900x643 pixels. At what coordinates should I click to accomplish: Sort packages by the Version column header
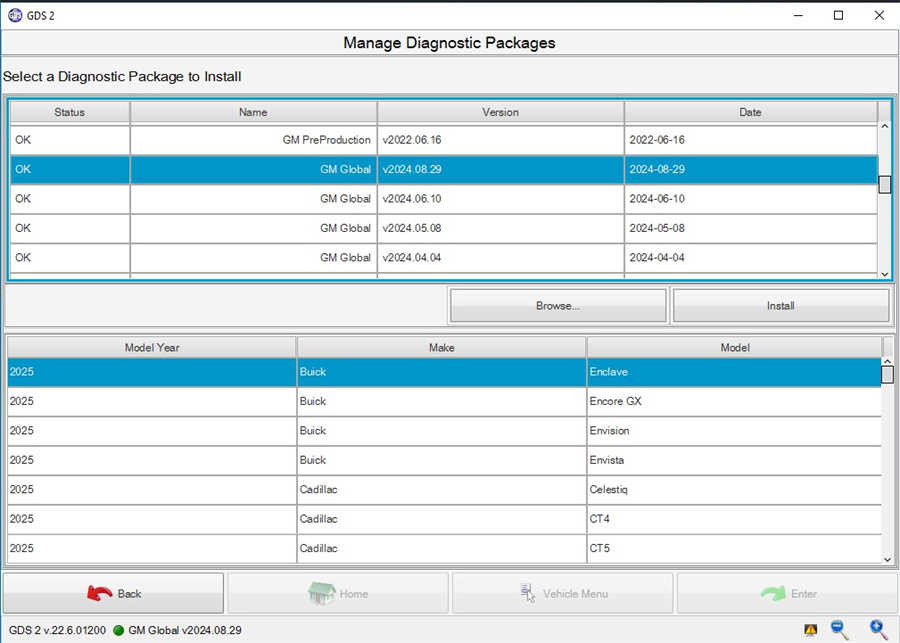coord(500,112)
